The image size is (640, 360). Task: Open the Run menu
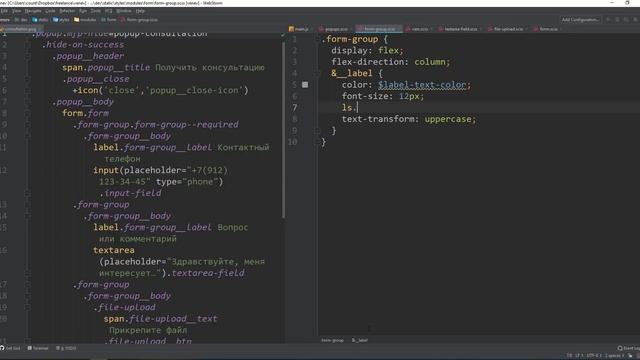click(83, 11)
